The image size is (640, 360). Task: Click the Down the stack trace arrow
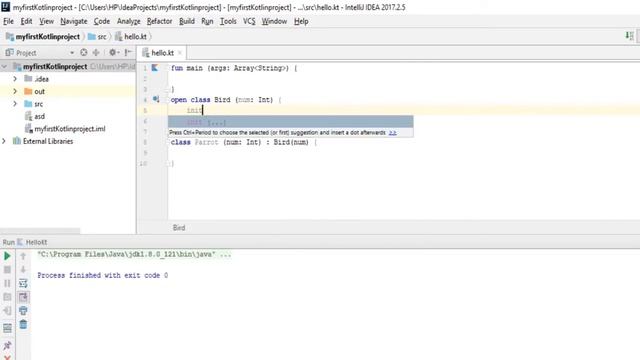23,269
